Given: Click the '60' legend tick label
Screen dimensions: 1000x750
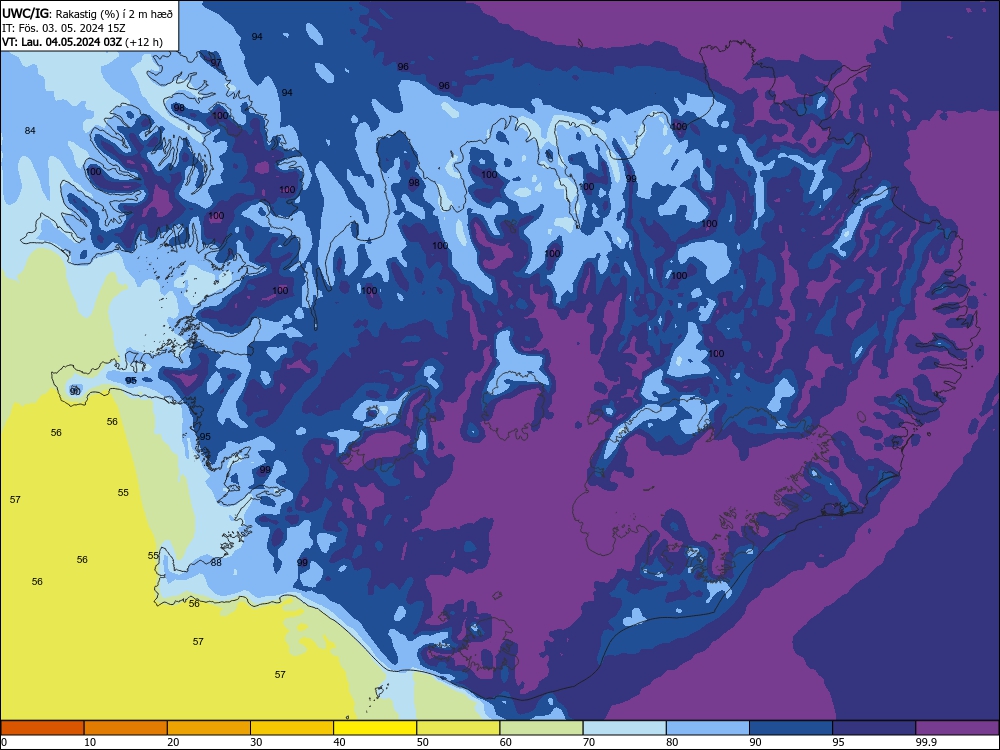Looking at the screenshot, I should click(x=506, y=742).
